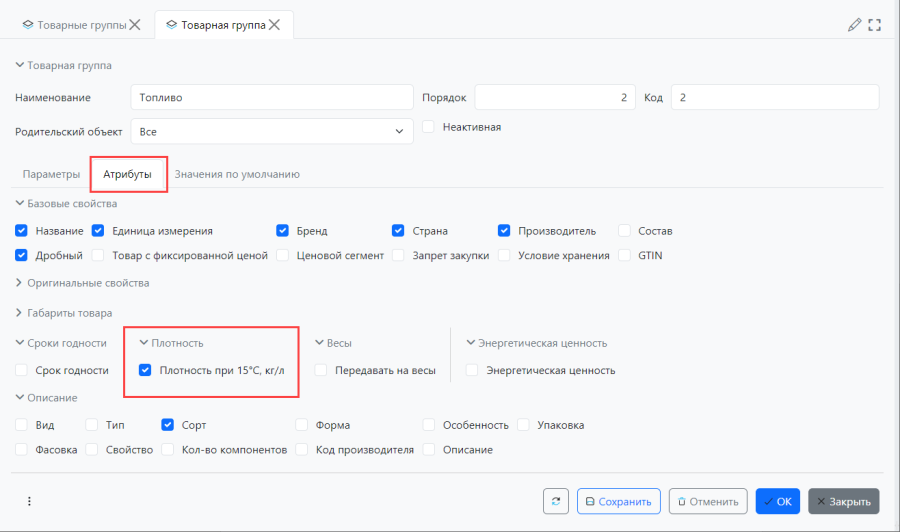Click the Отменить button
This screenshot has height=532, width=900.
coord(707,502)
